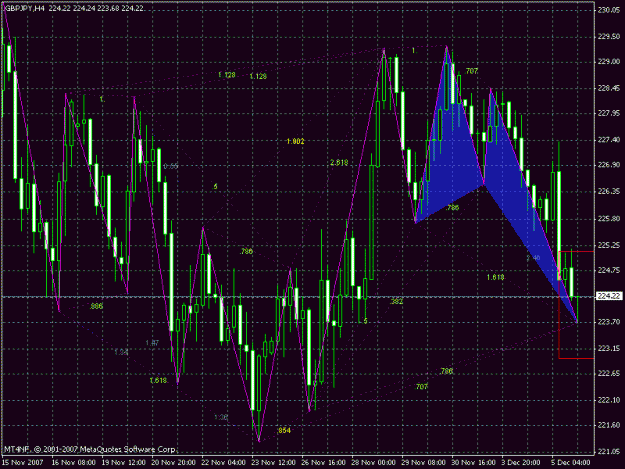
Task: Click the 221.05 price axis label
Action: (x=609, y=451)
